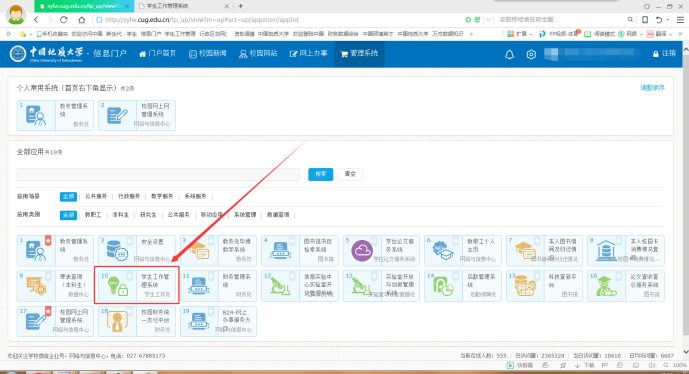Click the 调整顺序 link
This screenshot has width=689, height=374.
click(x=653, y=88)
